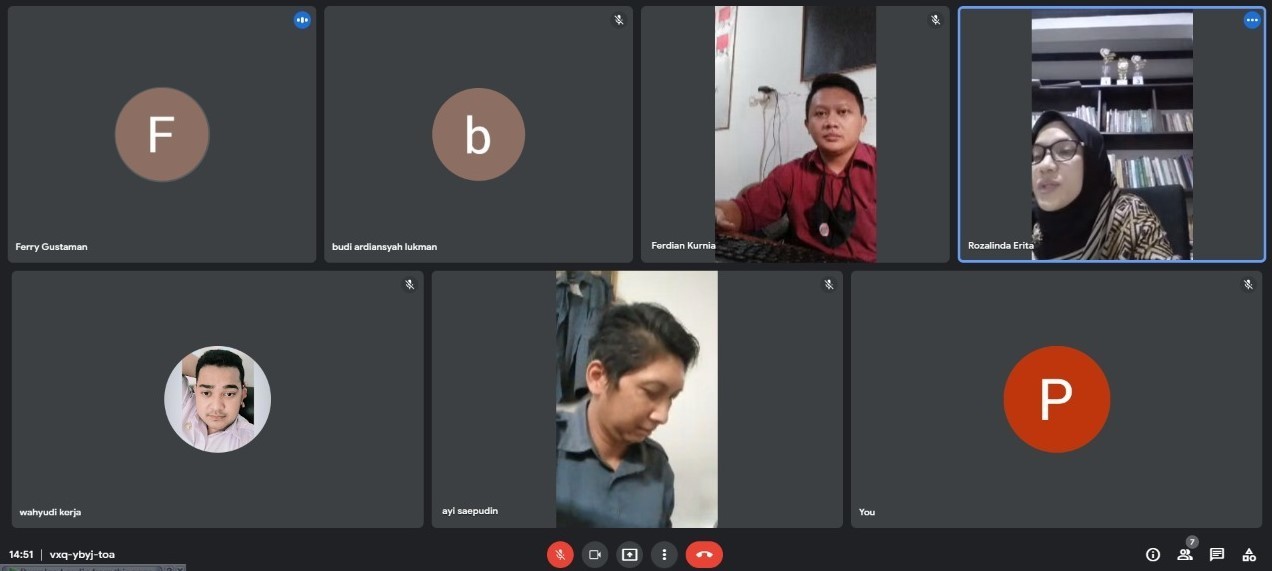Screen dimensions: 1272x571
Task: Open the three-dot more options menu
Action: pos(664,554)
